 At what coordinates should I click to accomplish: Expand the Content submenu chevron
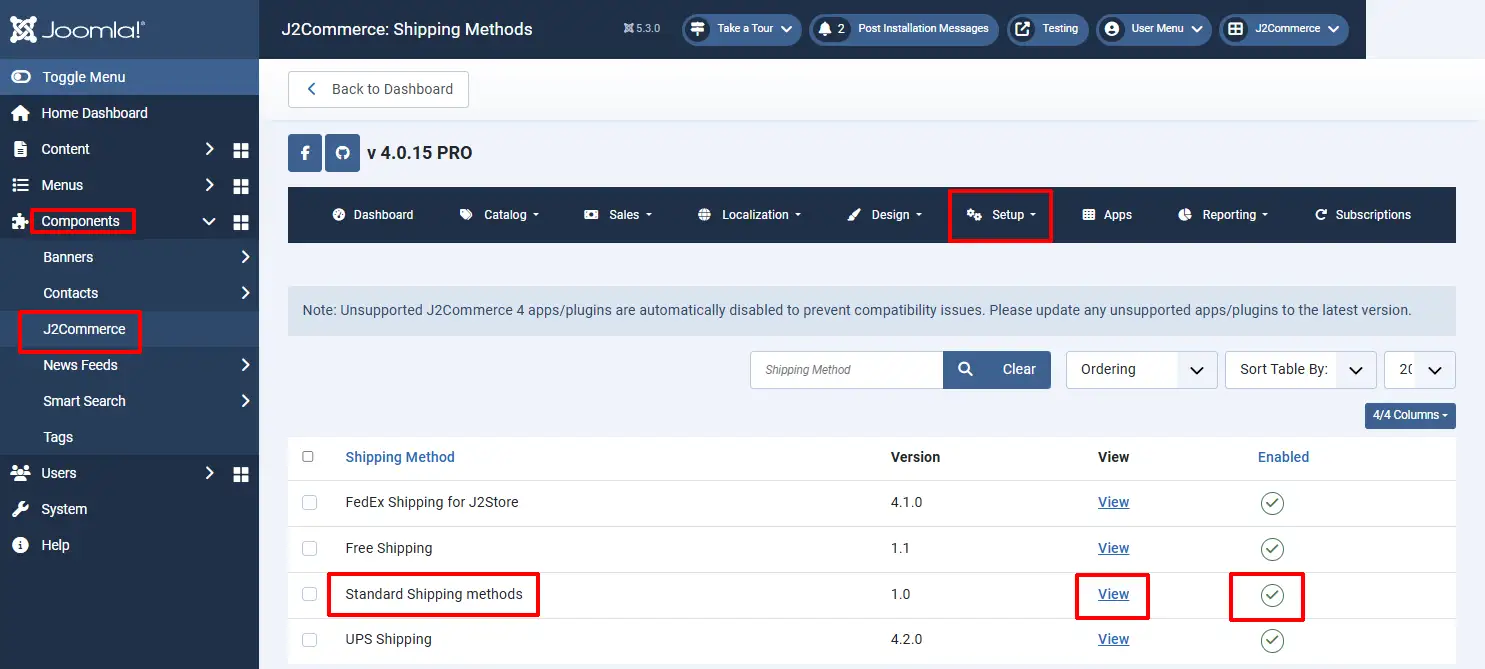(x=209, y=149)
